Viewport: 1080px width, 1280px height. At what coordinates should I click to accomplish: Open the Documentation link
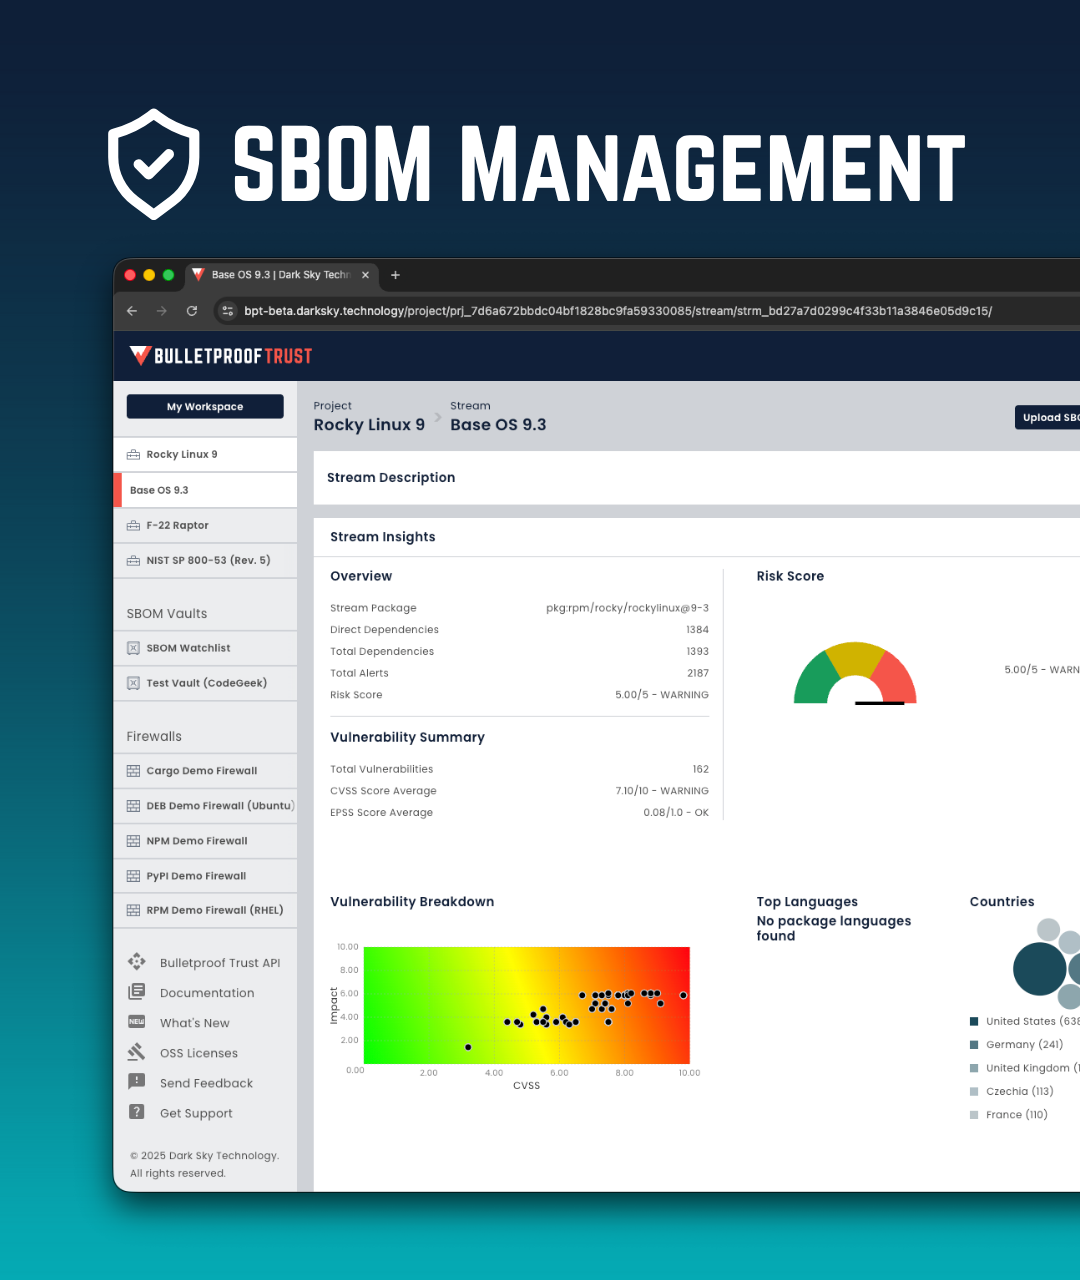click(x=207, y=993)
